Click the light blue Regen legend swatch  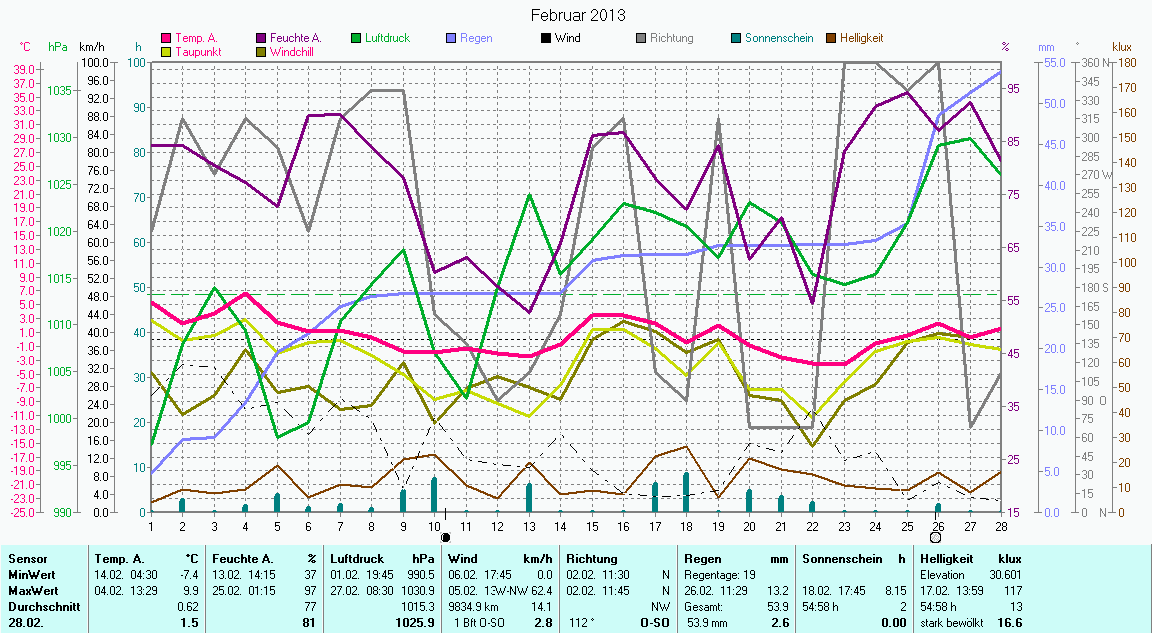pos(451,38)
